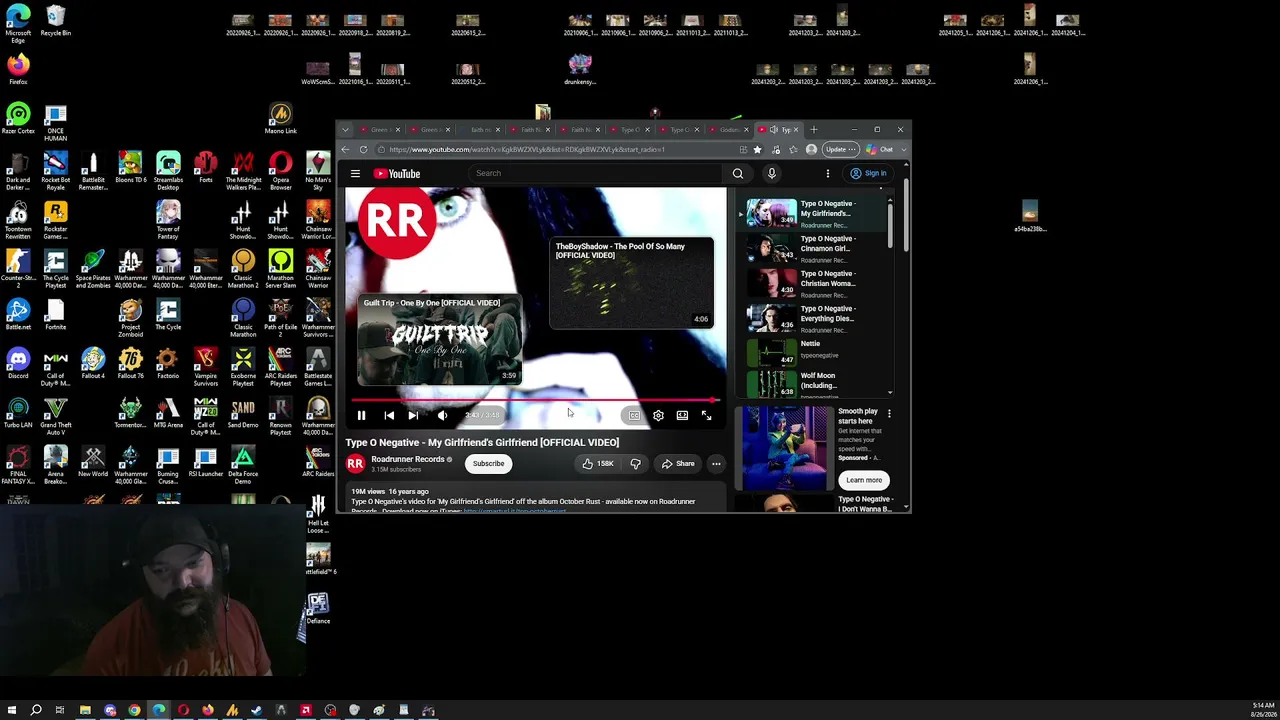This screenshot has height=720, width=1280.
Task: Skip to the next video
Action: 413,415
